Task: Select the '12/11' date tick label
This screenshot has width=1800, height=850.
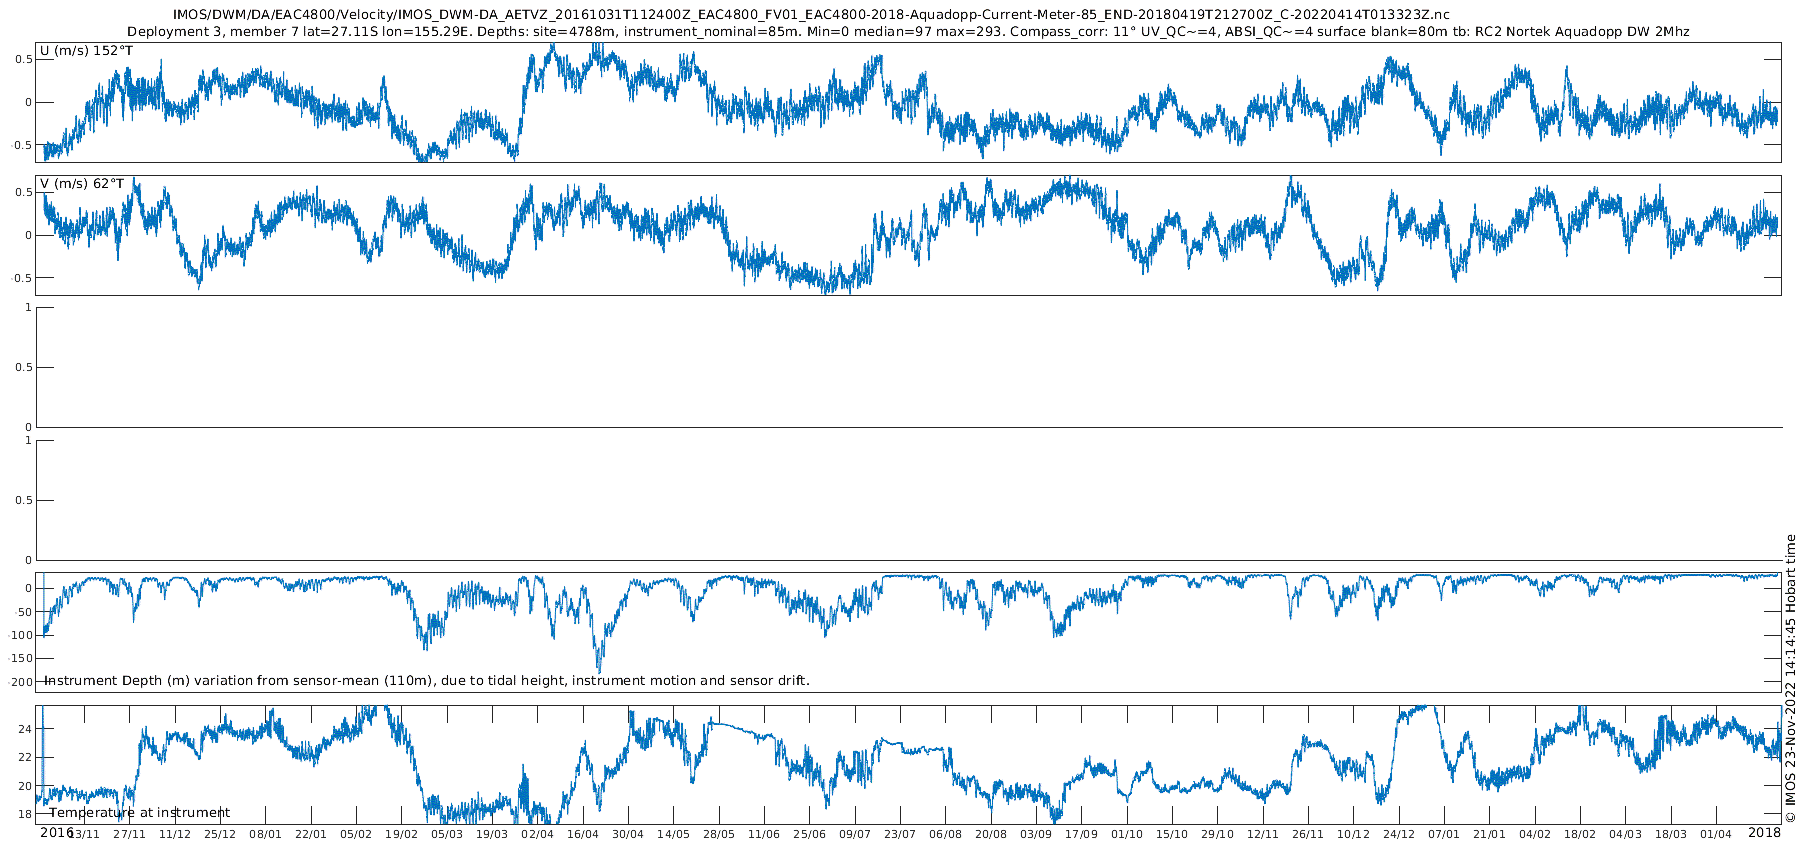Action: click(1263, 834)
